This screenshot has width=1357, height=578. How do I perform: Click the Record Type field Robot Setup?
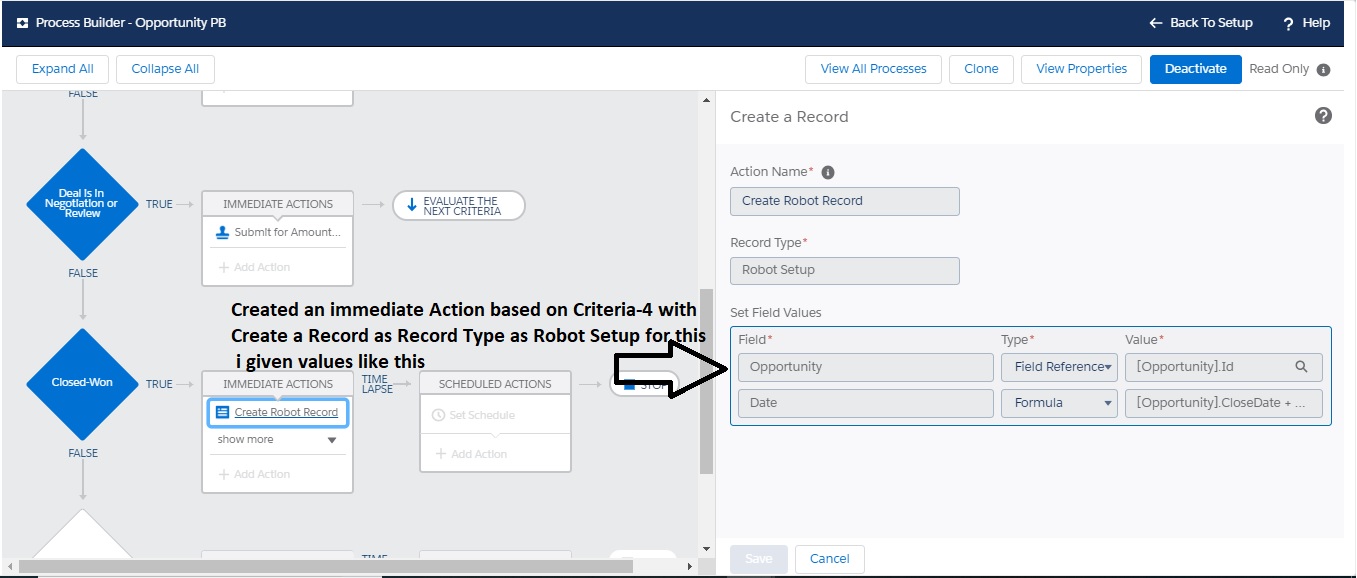pyautogui.click(x=845, y=270)
